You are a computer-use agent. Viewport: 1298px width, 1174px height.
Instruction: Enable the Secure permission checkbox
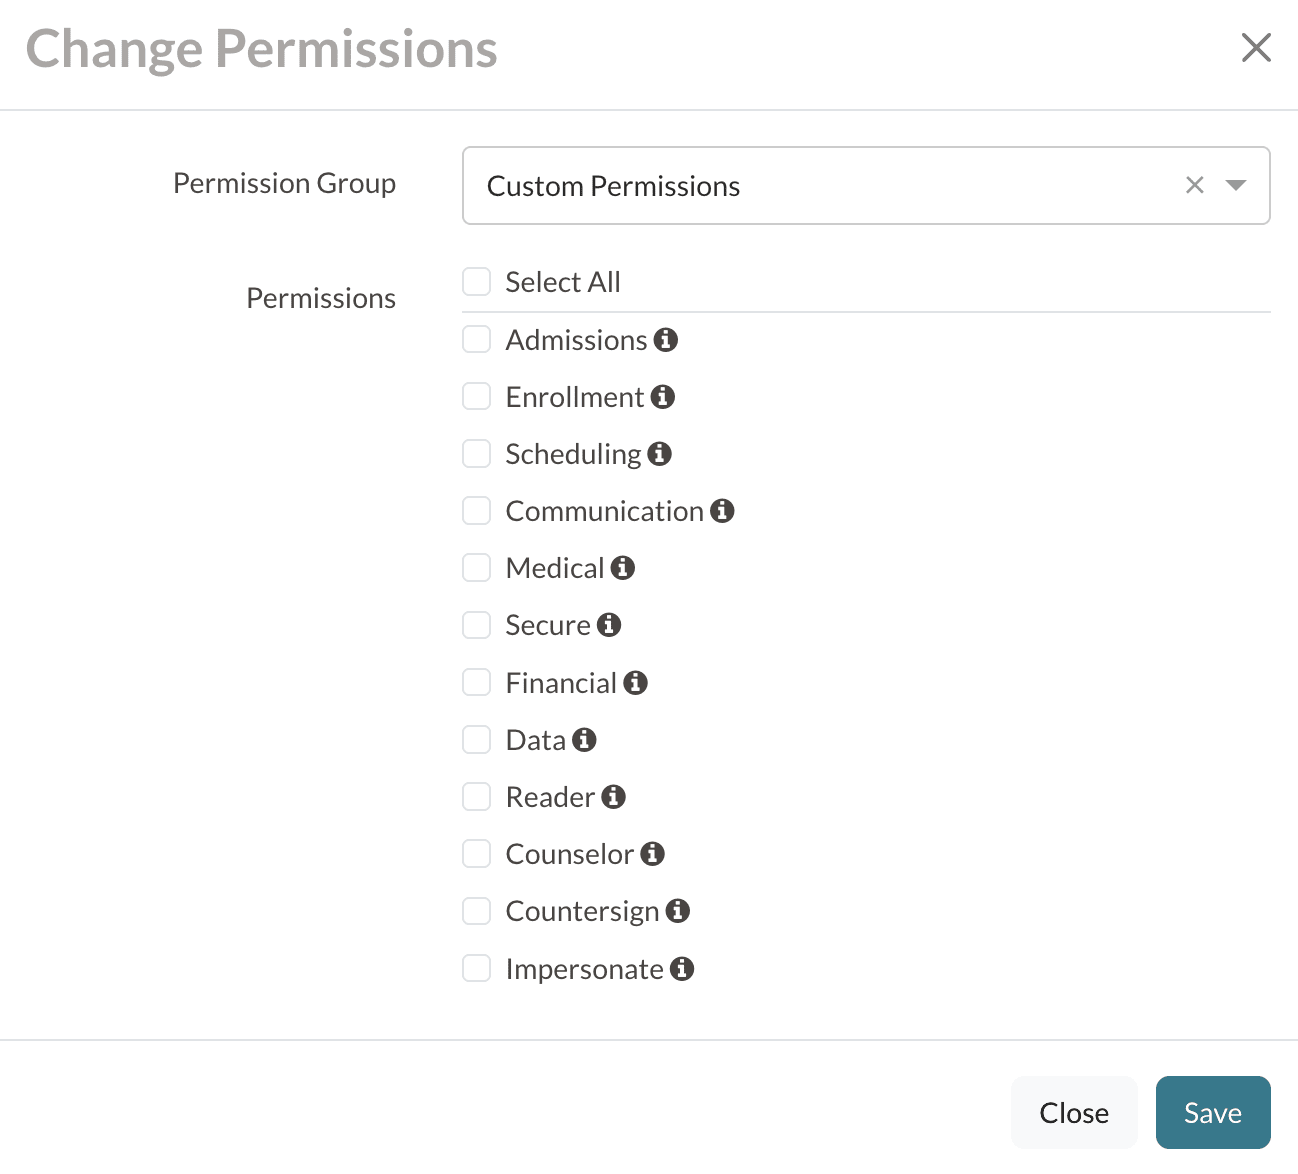(477, 626)
